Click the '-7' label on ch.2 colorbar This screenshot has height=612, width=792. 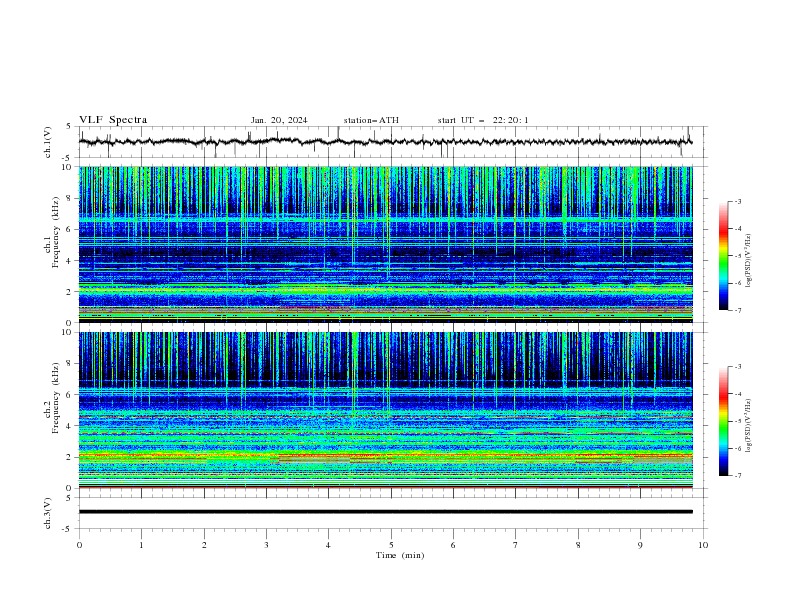pyautogui.click(x=737, y=475)
